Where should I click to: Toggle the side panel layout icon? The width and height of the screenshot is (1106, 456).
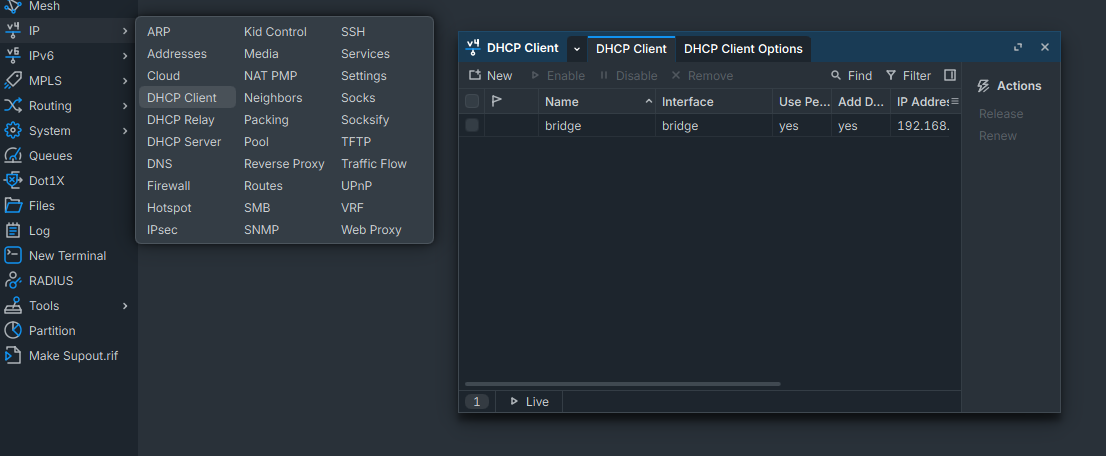pos(949,76)
